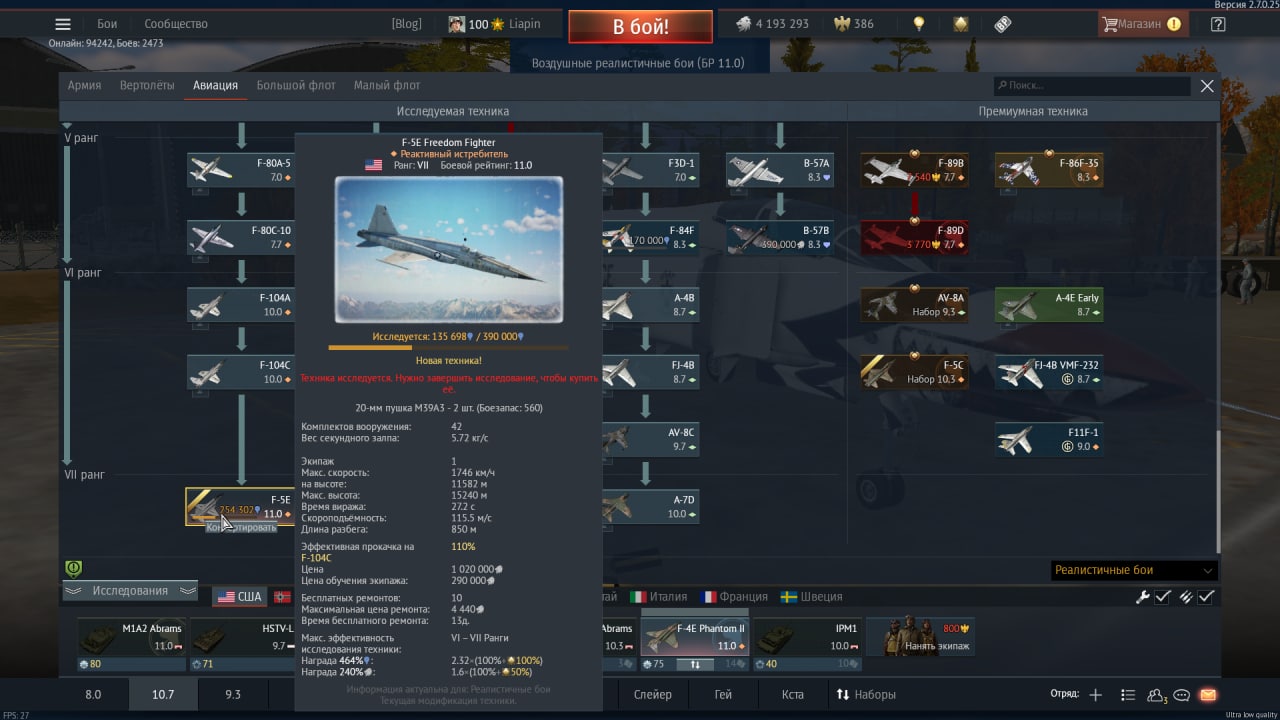Swap crew arrows under F-4E Phantom II
Viewport: 1280px width, 720px height.
pos(694,664)
